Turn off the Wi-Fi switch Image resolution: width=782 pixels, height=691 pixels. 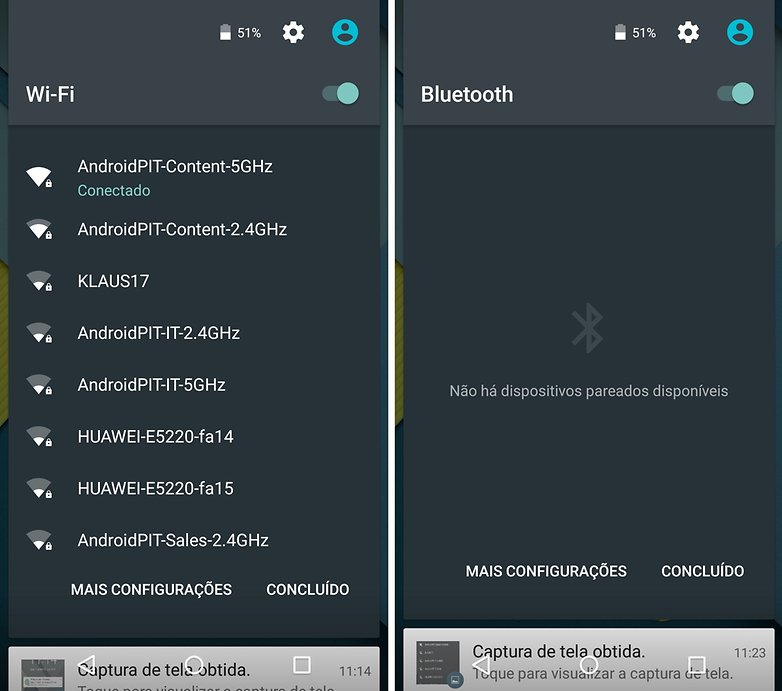click(x=341, y=93)
